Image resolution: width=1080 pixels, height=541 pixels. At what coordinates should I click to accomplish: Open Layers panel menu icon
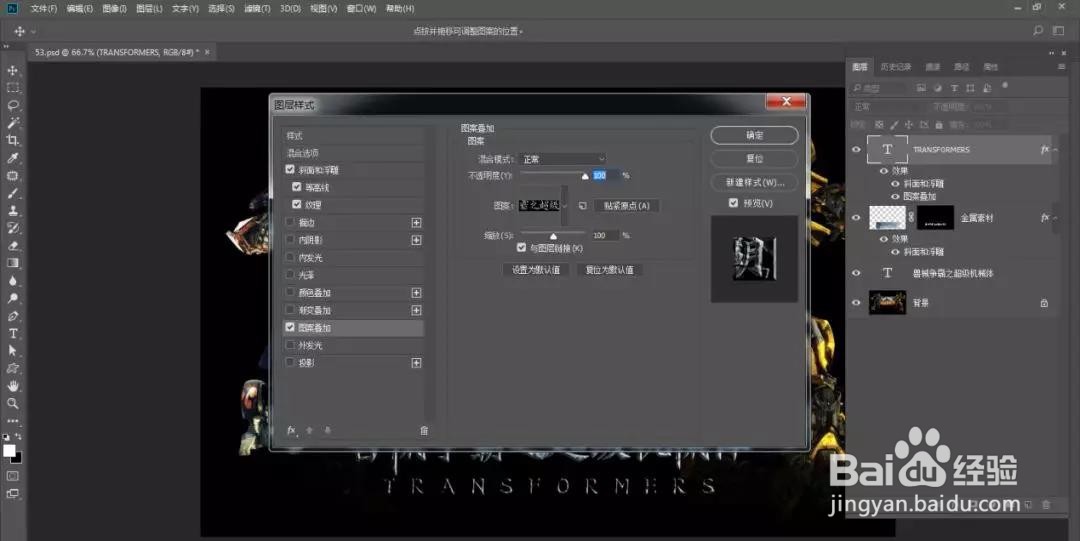[x=1061, y=67]
